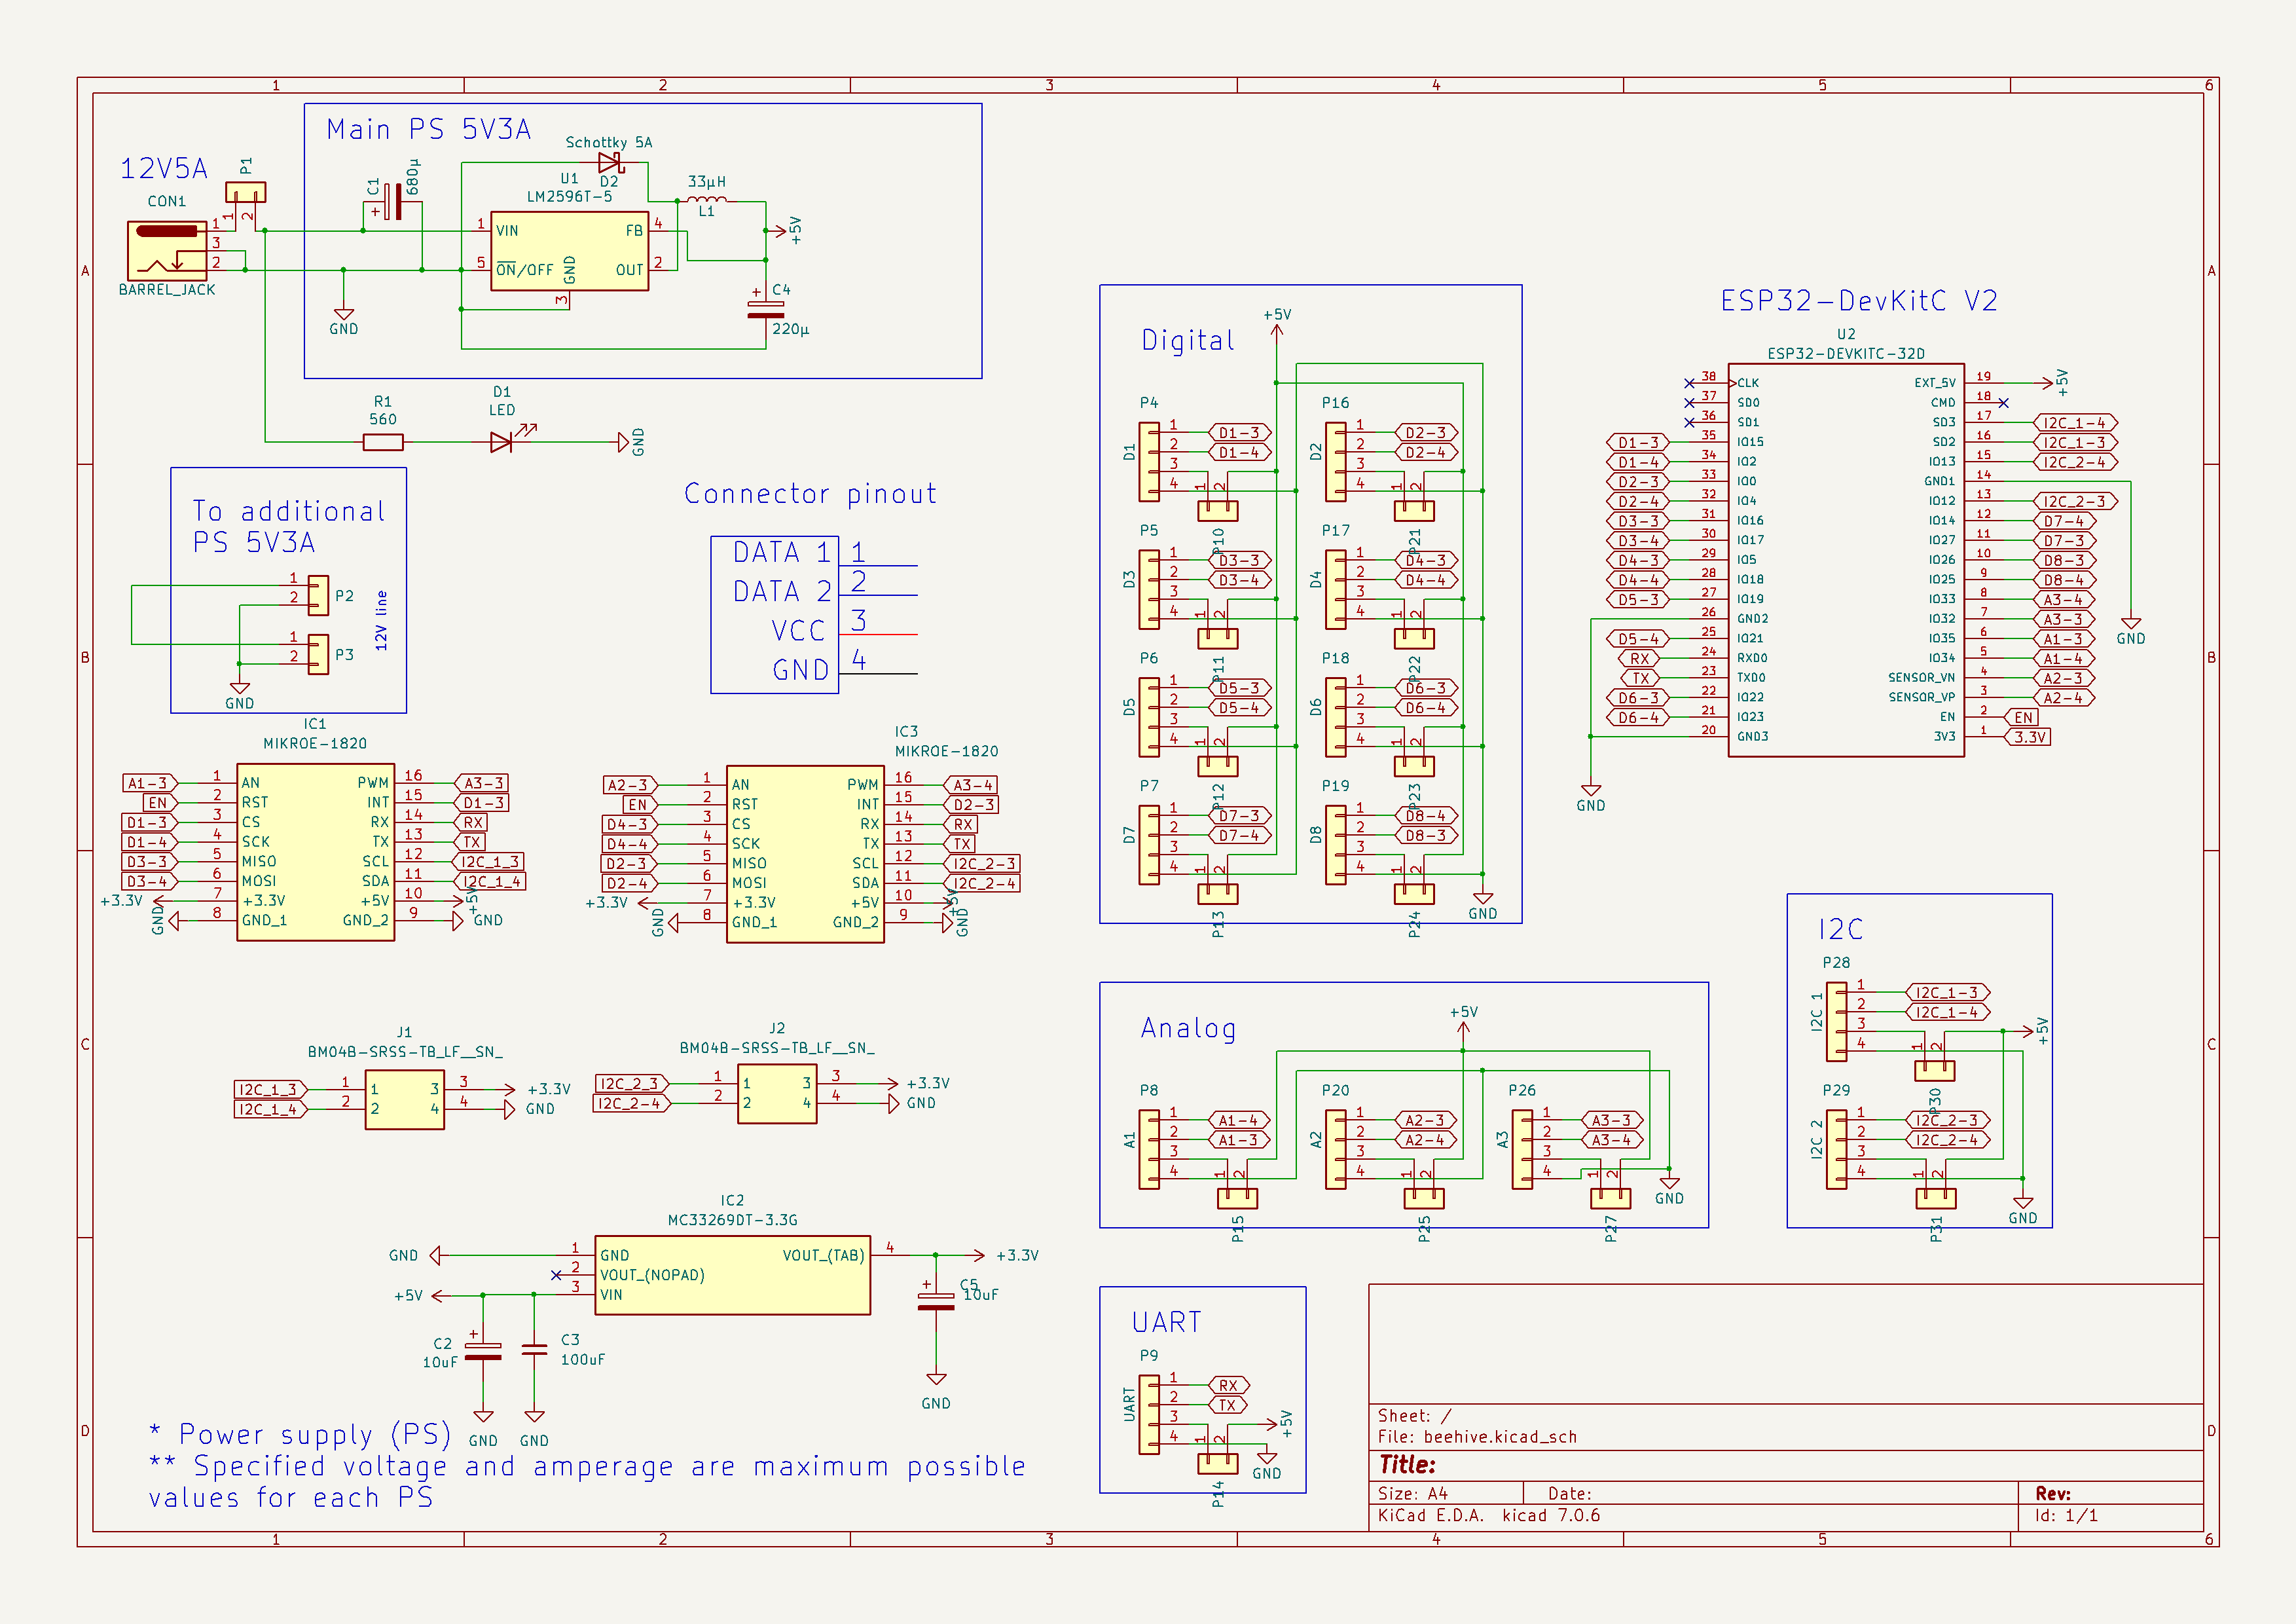Select the LM2596T-5 regulator U1 block
Image resolution: width=2296 pixels, height=1624 pixels.
pos(569,251)
